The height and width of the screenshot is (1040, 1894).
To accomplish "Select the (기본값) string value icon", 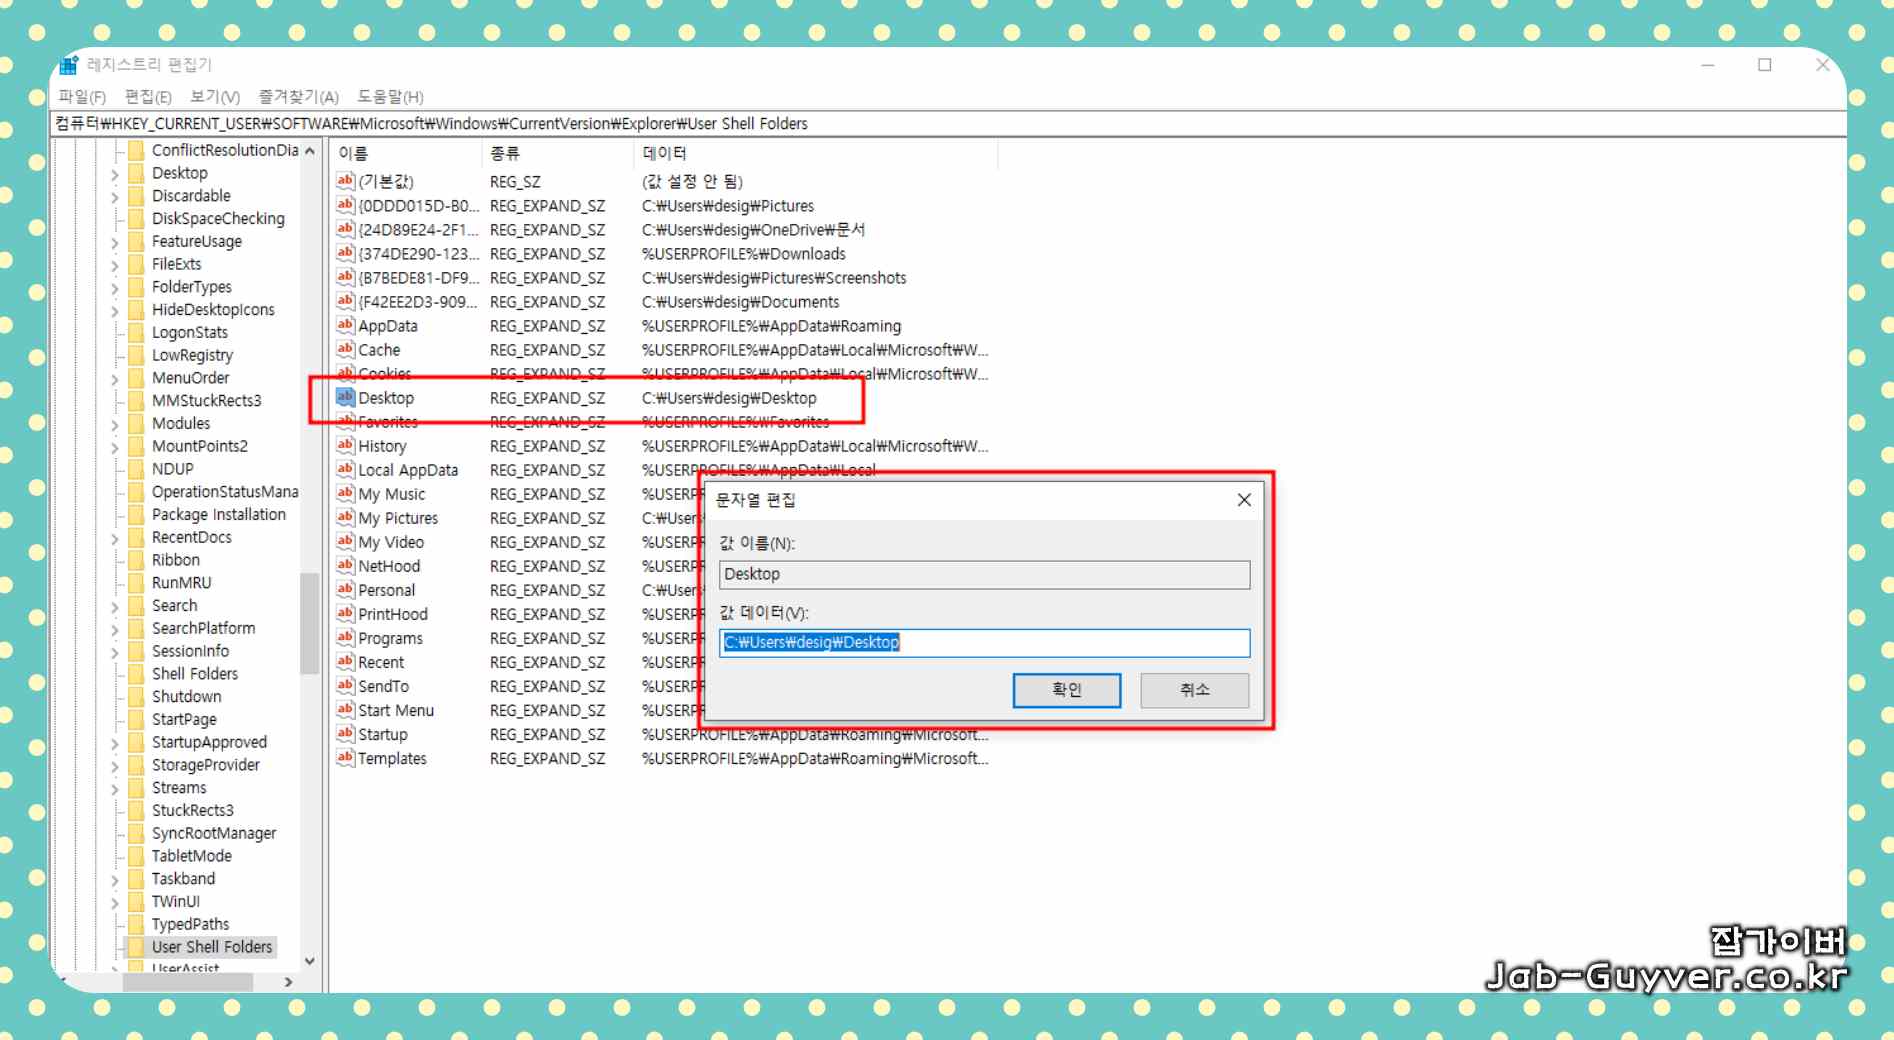I will (x=345, y=181).
